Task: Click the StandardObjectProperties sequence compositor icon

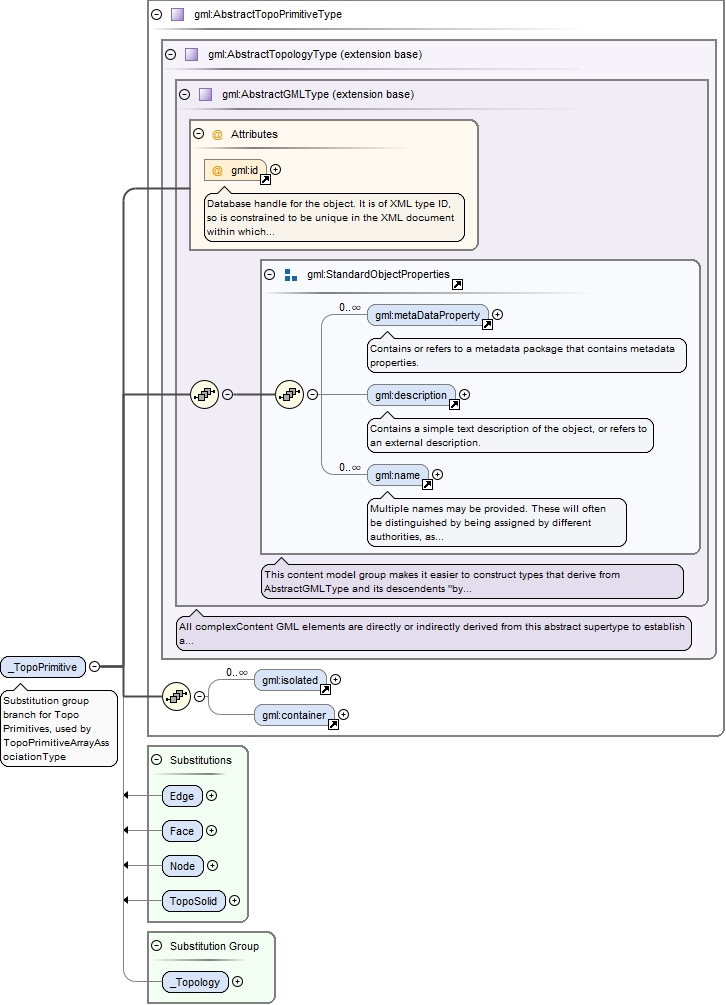Action: pos(290,395)
